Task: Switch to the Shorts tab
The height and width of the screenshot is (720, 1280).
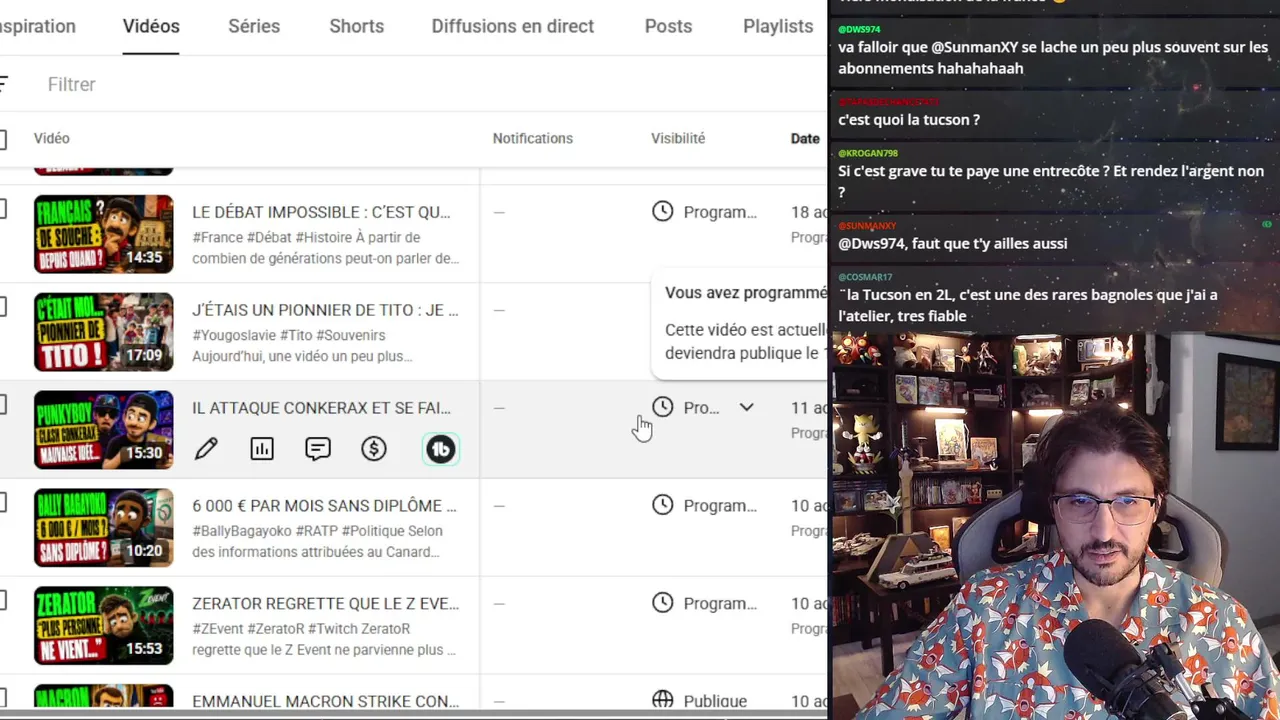Action: tap(357, 26)
